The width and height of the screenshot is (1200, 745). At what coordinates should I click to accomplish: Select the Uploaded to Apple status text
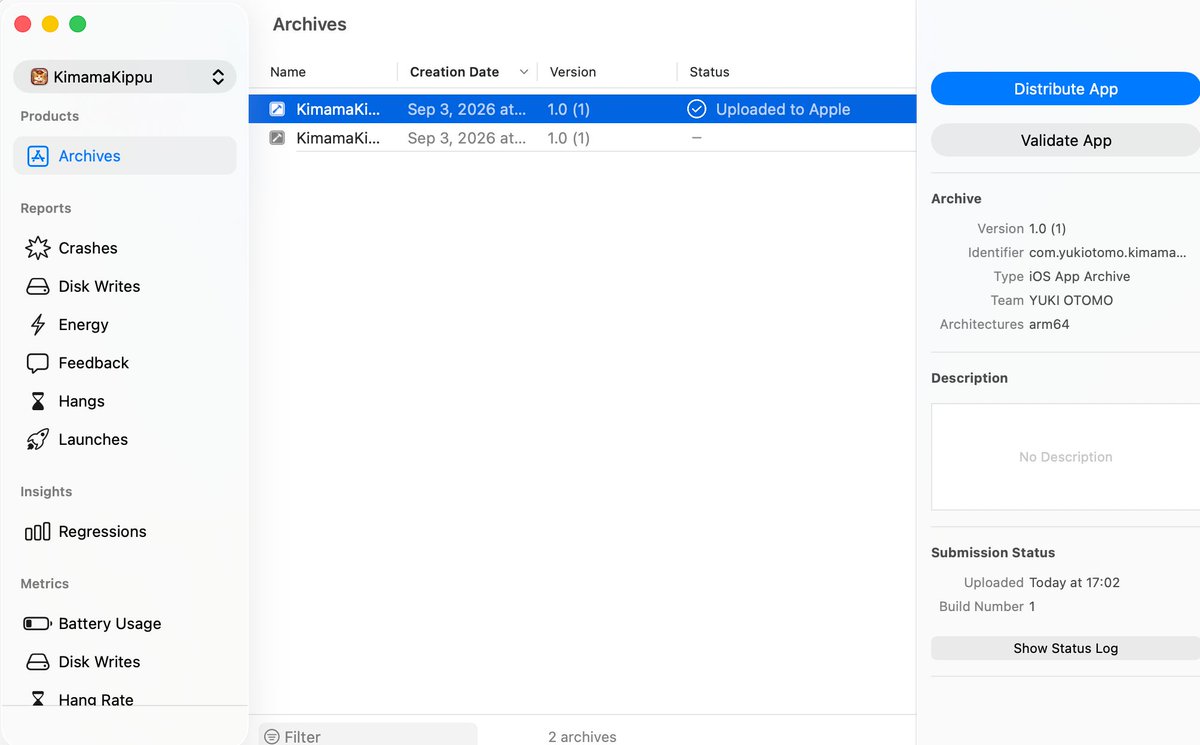tap(783, 110)
